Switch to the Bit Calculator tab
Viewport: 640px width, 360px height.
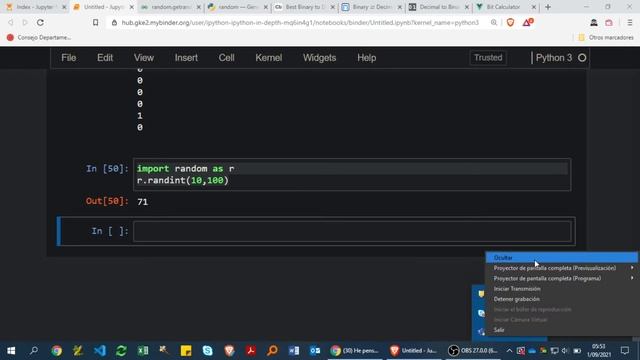coord(505,7)
